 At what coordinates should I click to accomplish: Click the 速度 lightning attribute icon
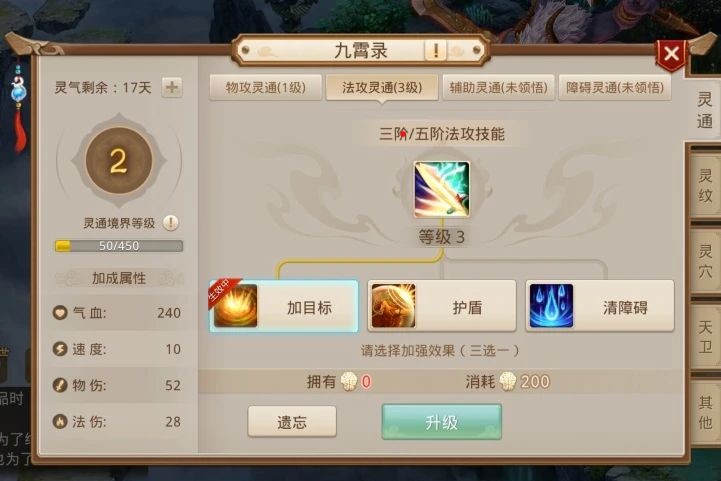(60, 349)
